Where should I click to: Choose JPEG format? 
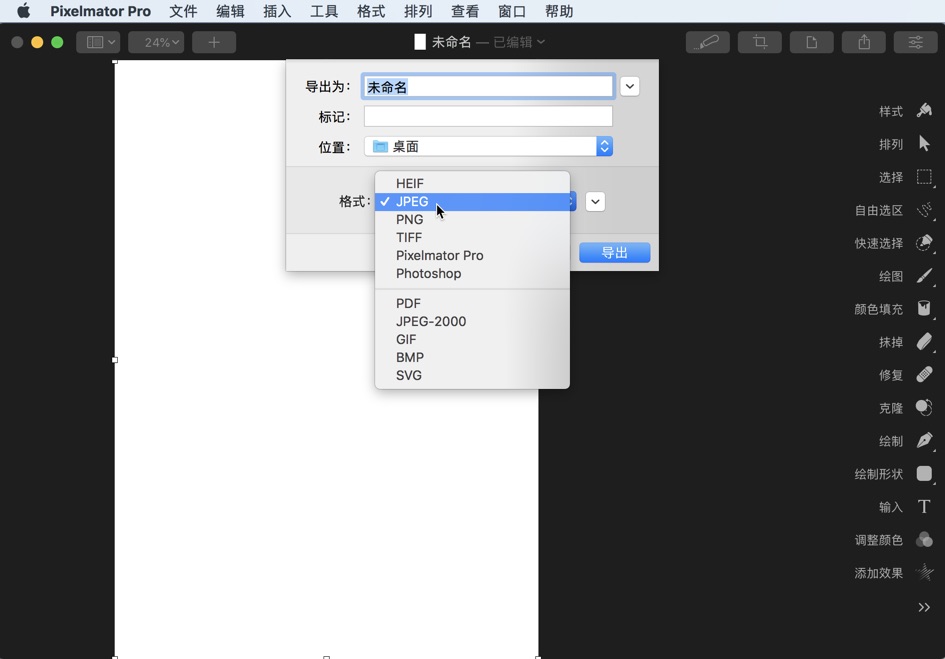tap(472, 201)
